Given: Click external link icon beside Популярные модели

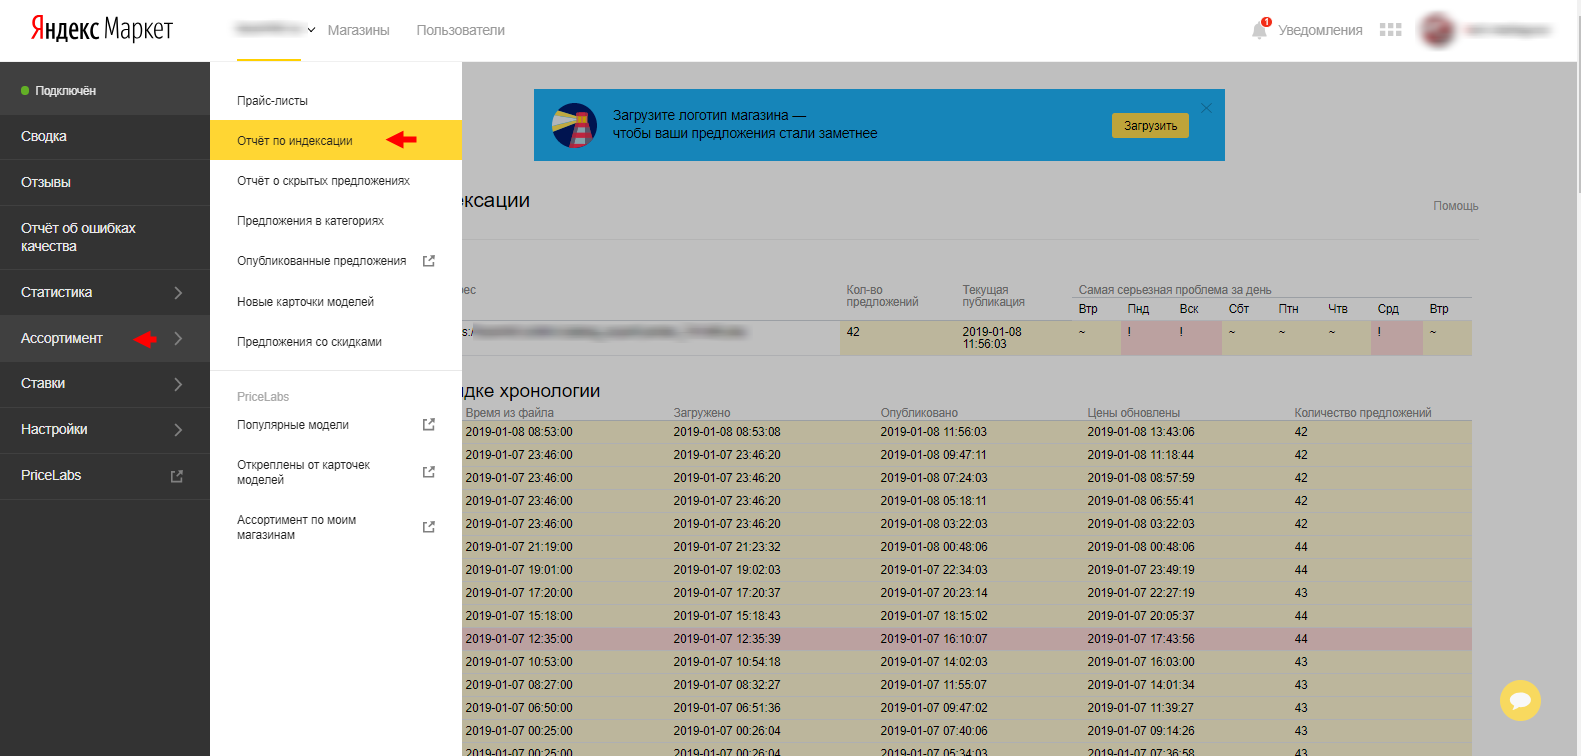Looking at the screenshot, I should click(429, 425).
